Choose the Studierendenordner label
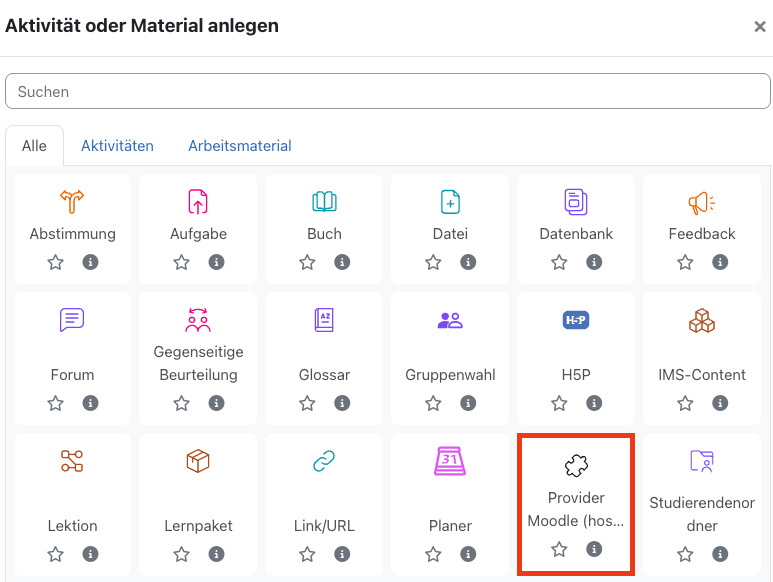 [702, 514]
